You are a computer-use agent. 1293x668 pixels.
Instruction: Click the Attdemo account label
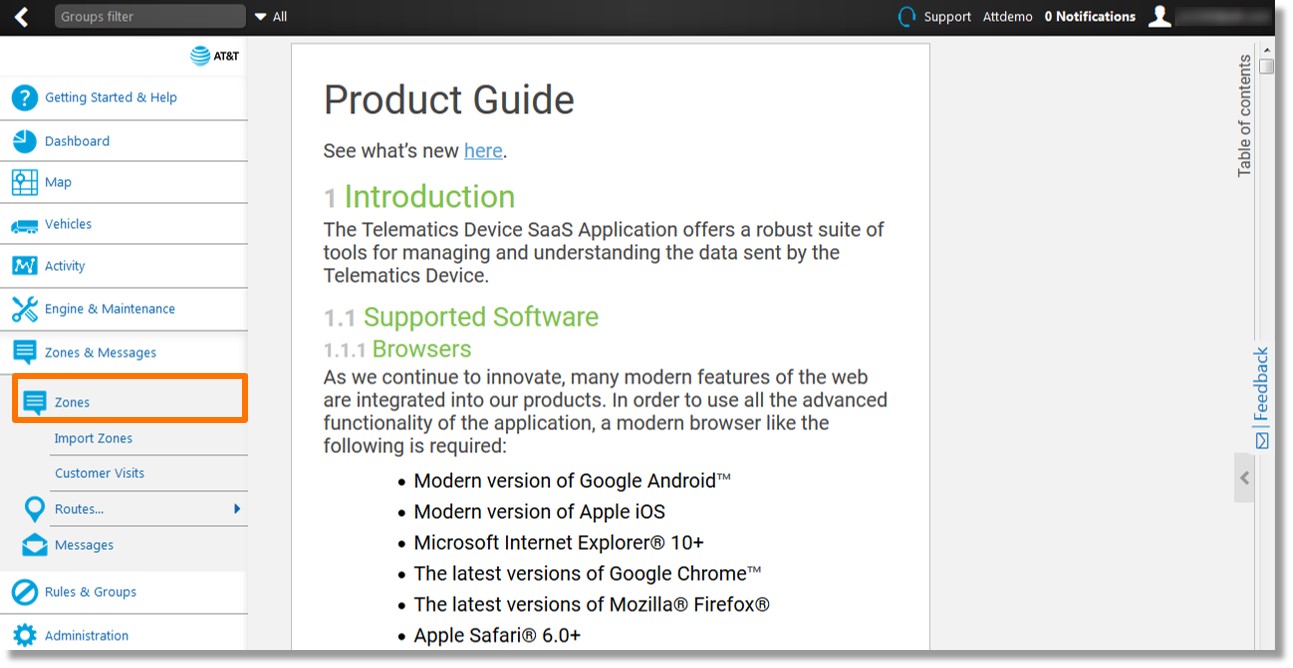pos(1007,17)
